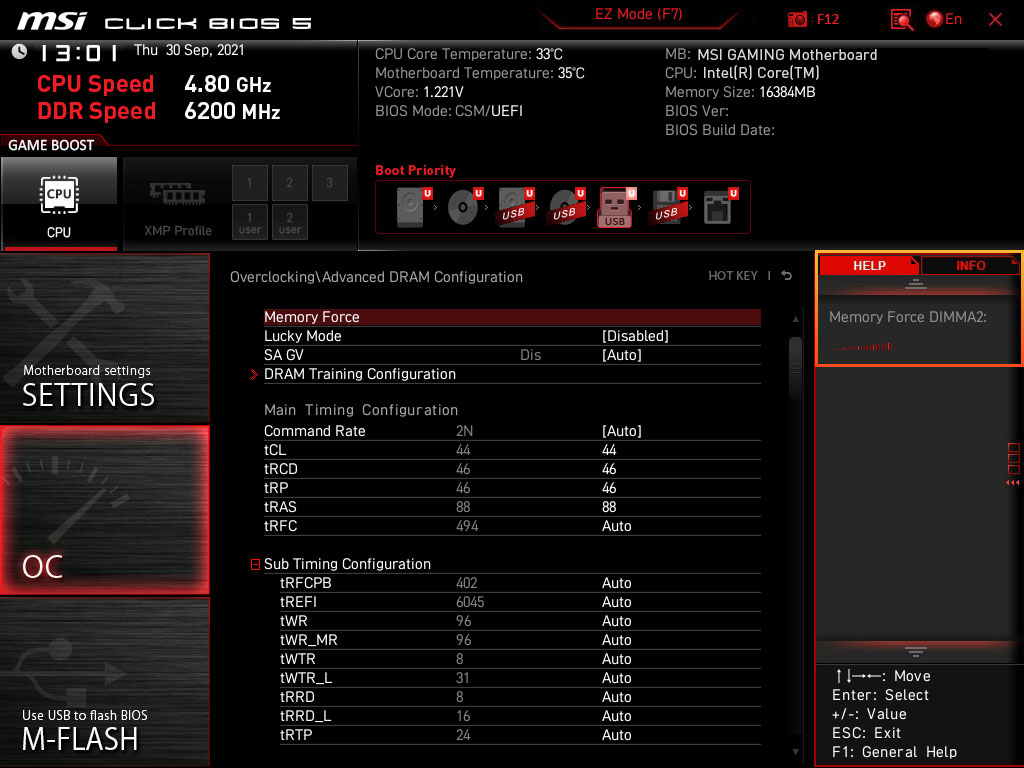Image resolution: width=1024 pixels, height=768 pixels.
Task: Expand DRAM Training Configuration submenu
Action: tap(359, 374)
